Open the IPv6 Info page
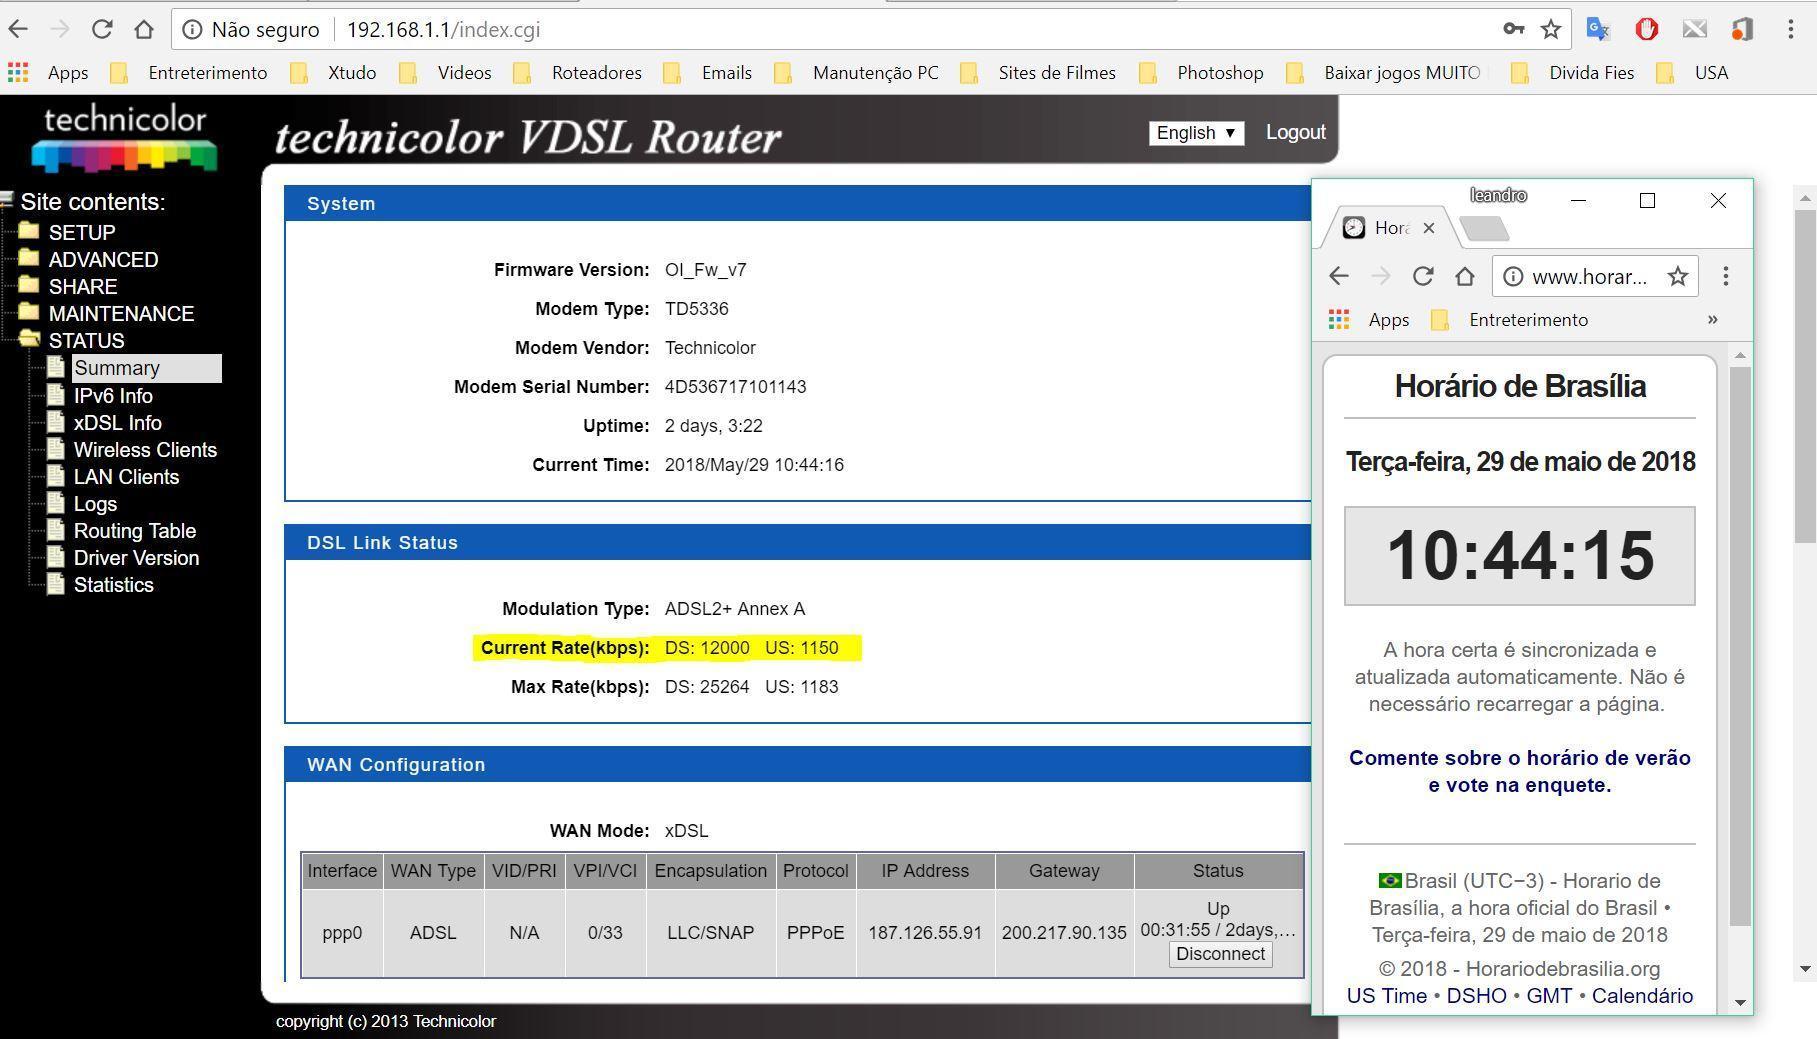 point(113,396)
